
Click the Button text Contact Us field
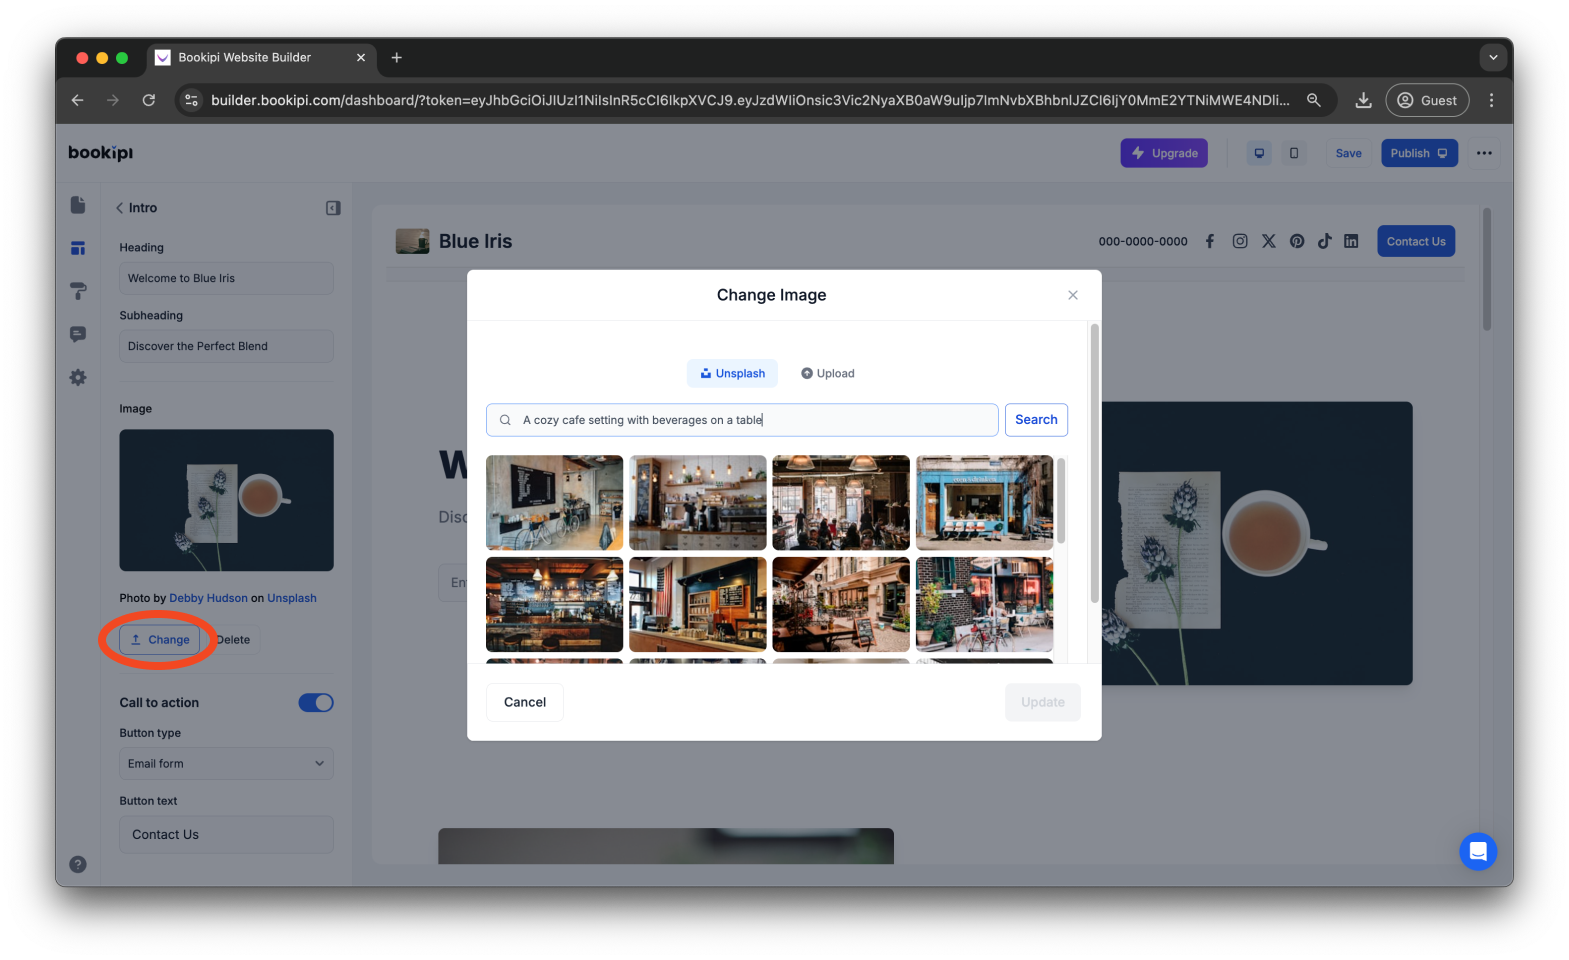click(227, 835)
